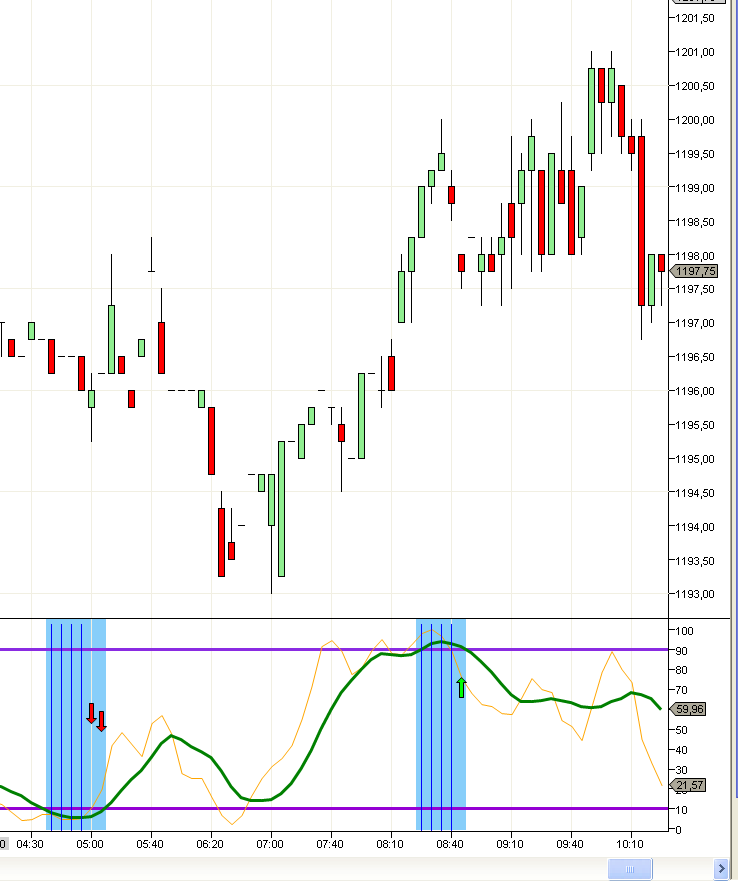Click the oscillator 50 scale label
This screenshot has width=738, height=881.
pos(682,730)
